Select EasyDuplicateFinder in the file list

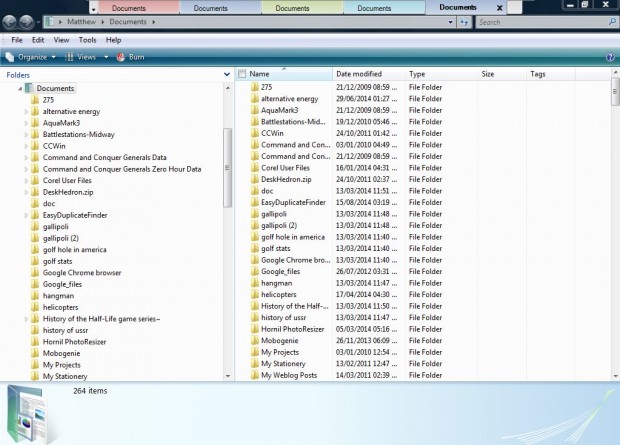tap(293, 202)
